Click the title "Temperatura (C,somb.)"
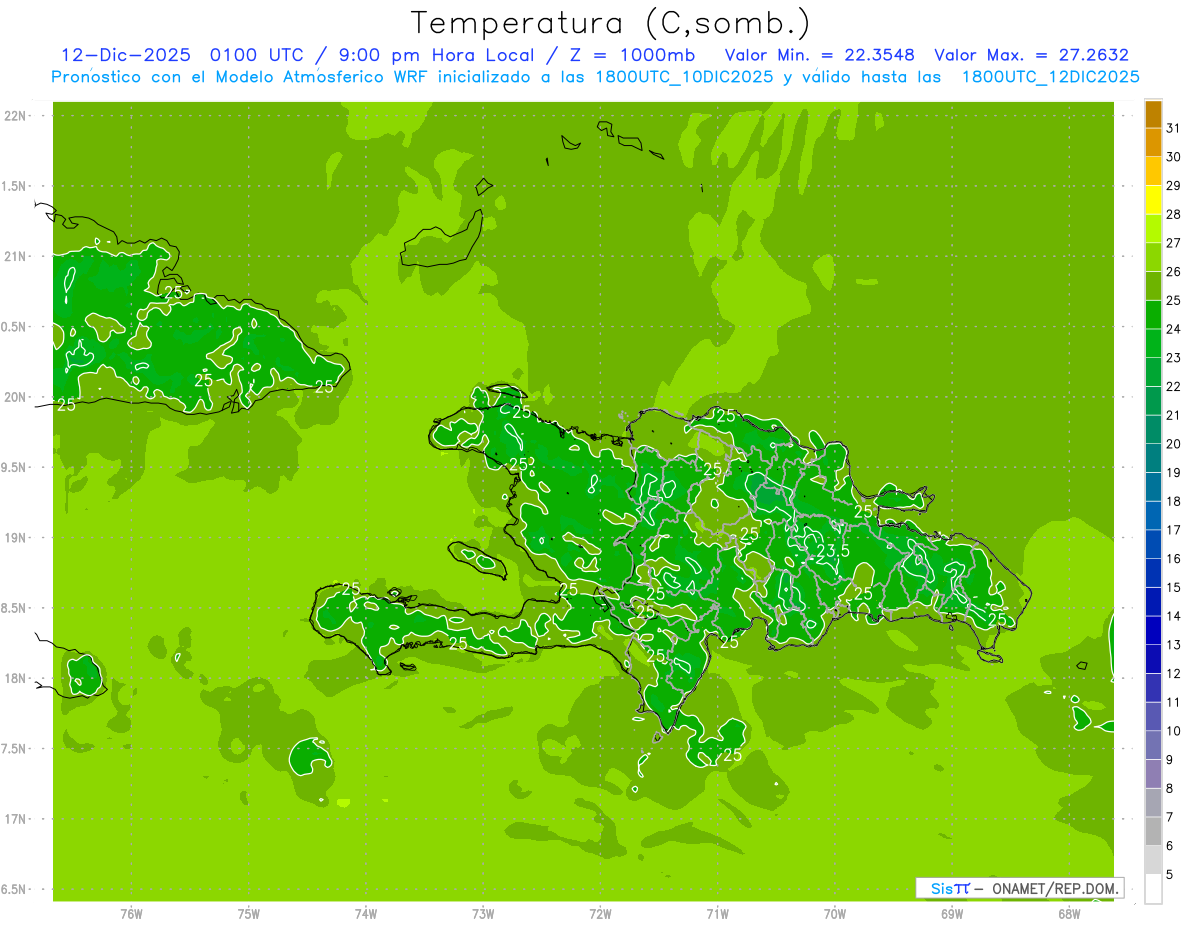 click(x=611, y=23)
